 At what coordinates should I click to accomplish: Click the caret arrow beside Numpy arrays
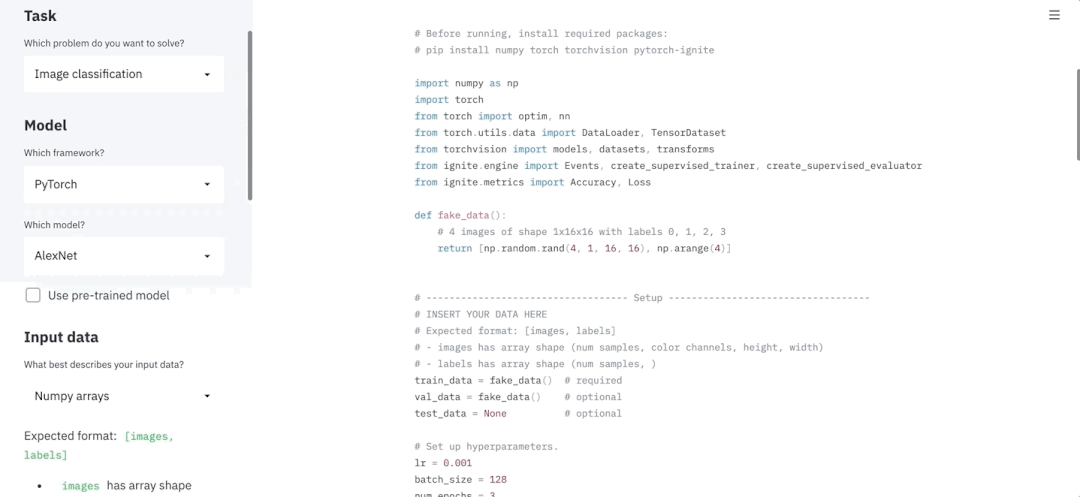point(207,396)
